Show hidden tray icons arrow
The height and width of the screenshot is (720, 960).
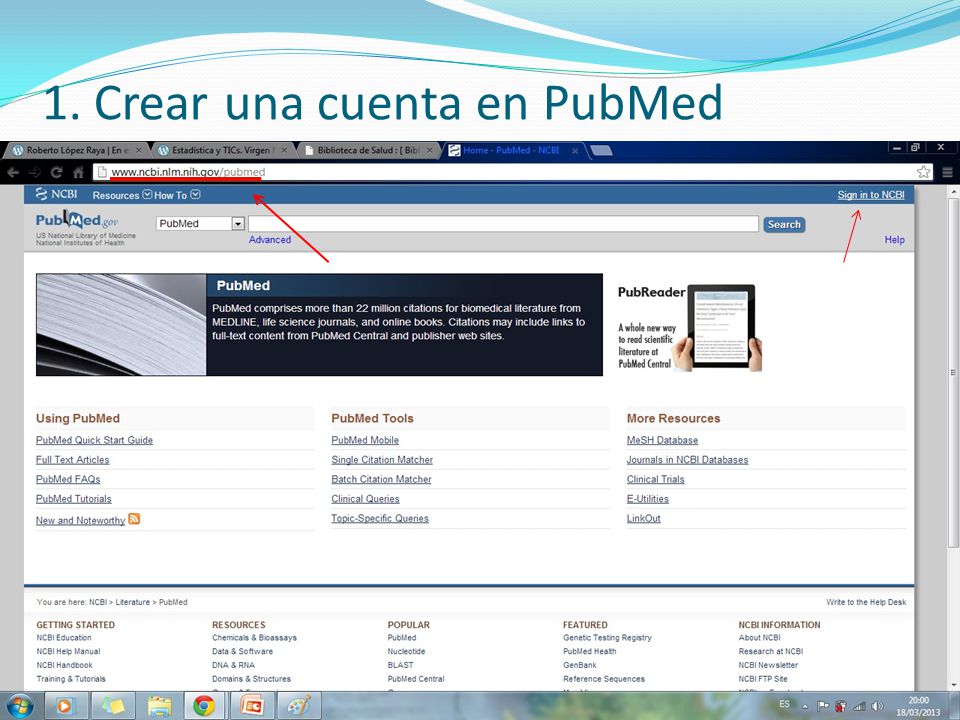(805, 707)
